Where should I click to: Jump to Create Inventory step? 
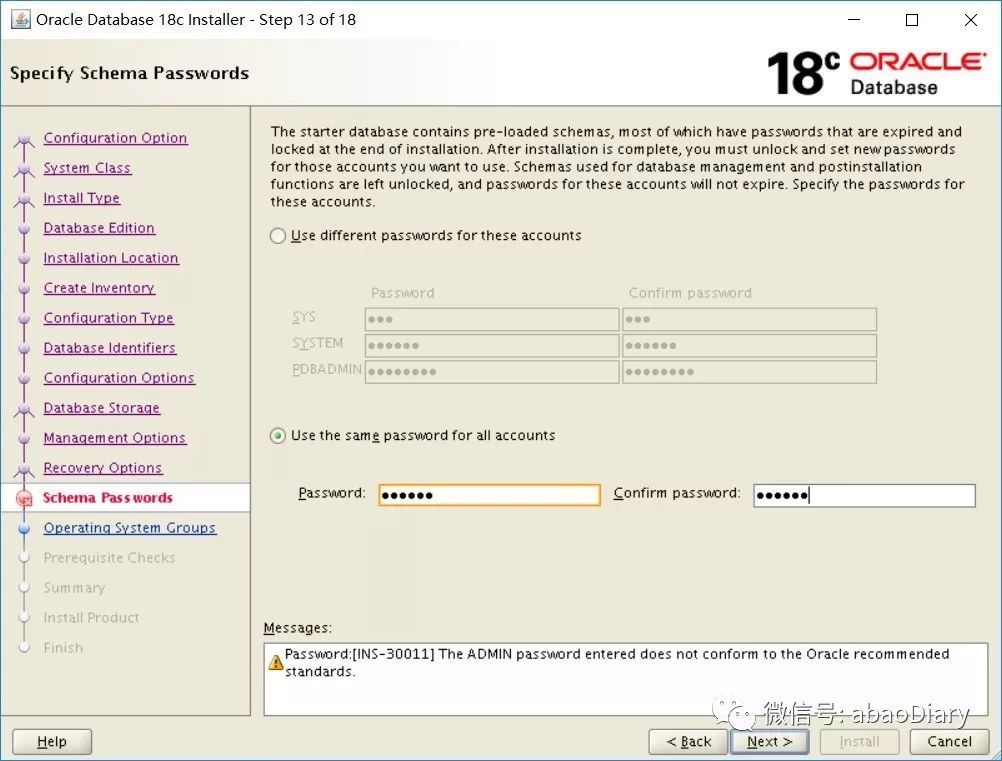(99, 288)
